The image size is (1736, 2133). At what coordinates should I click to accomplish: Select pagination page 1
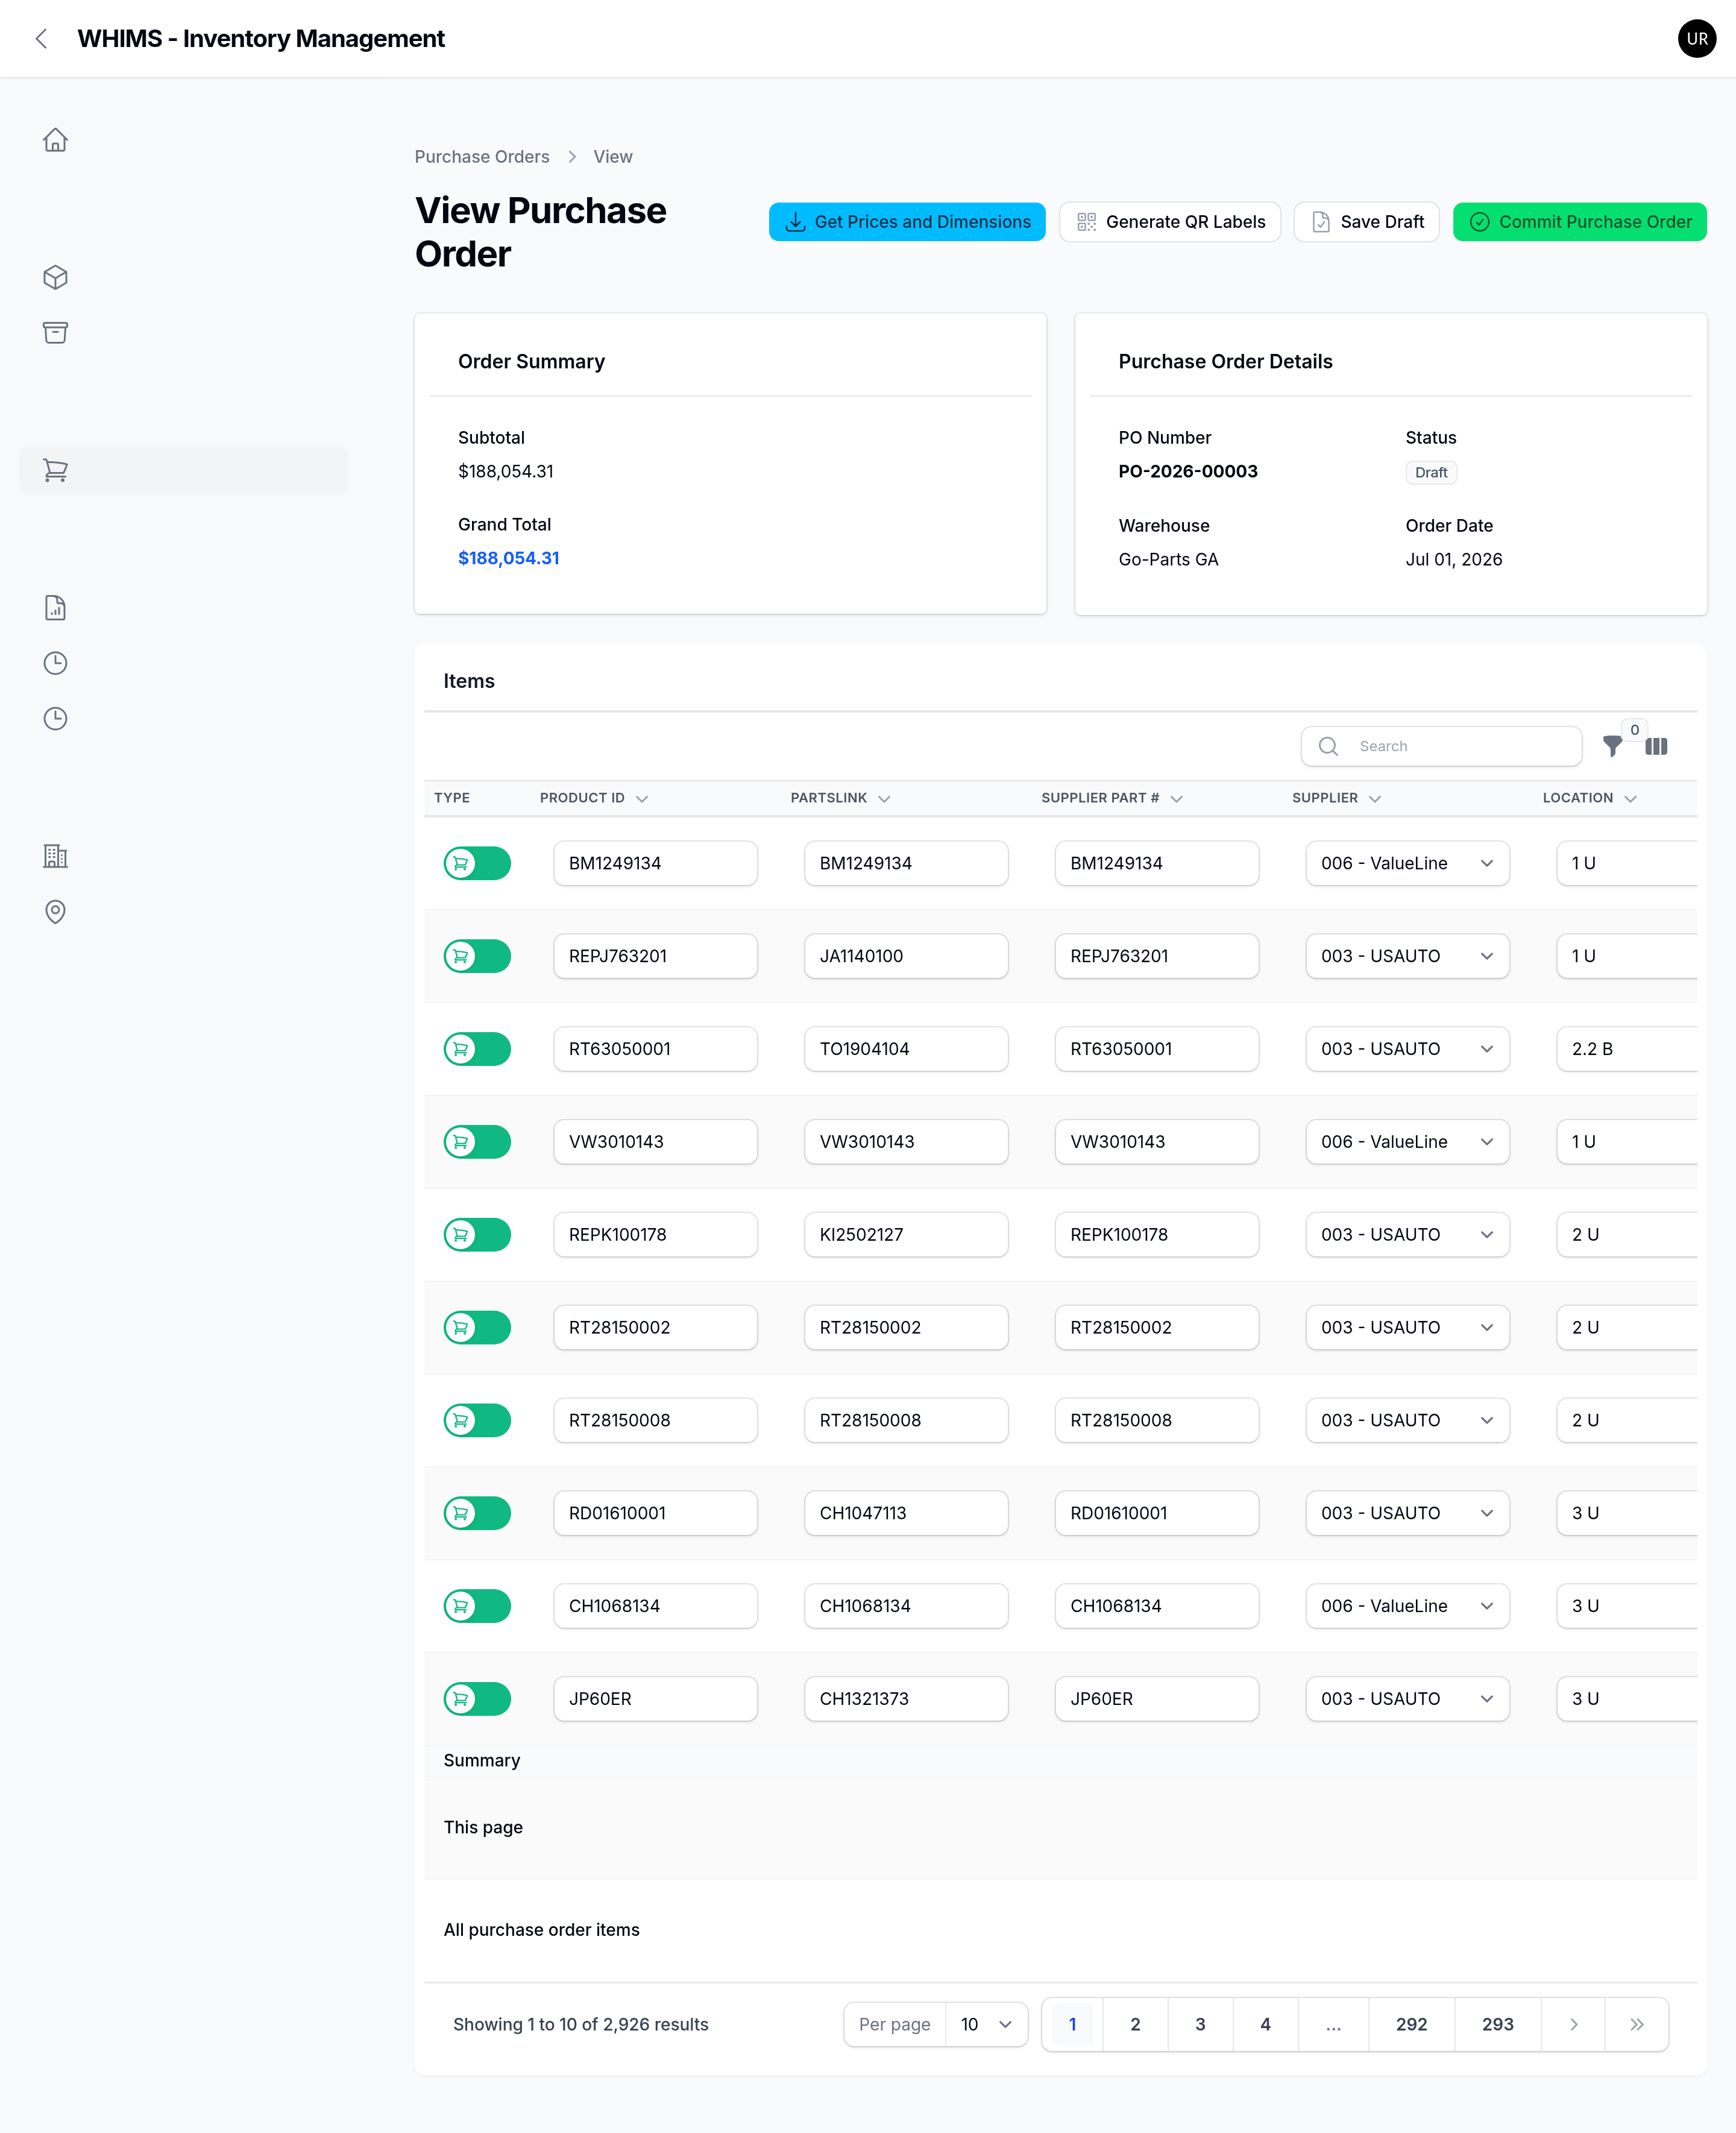(x=1073, y=2024)
